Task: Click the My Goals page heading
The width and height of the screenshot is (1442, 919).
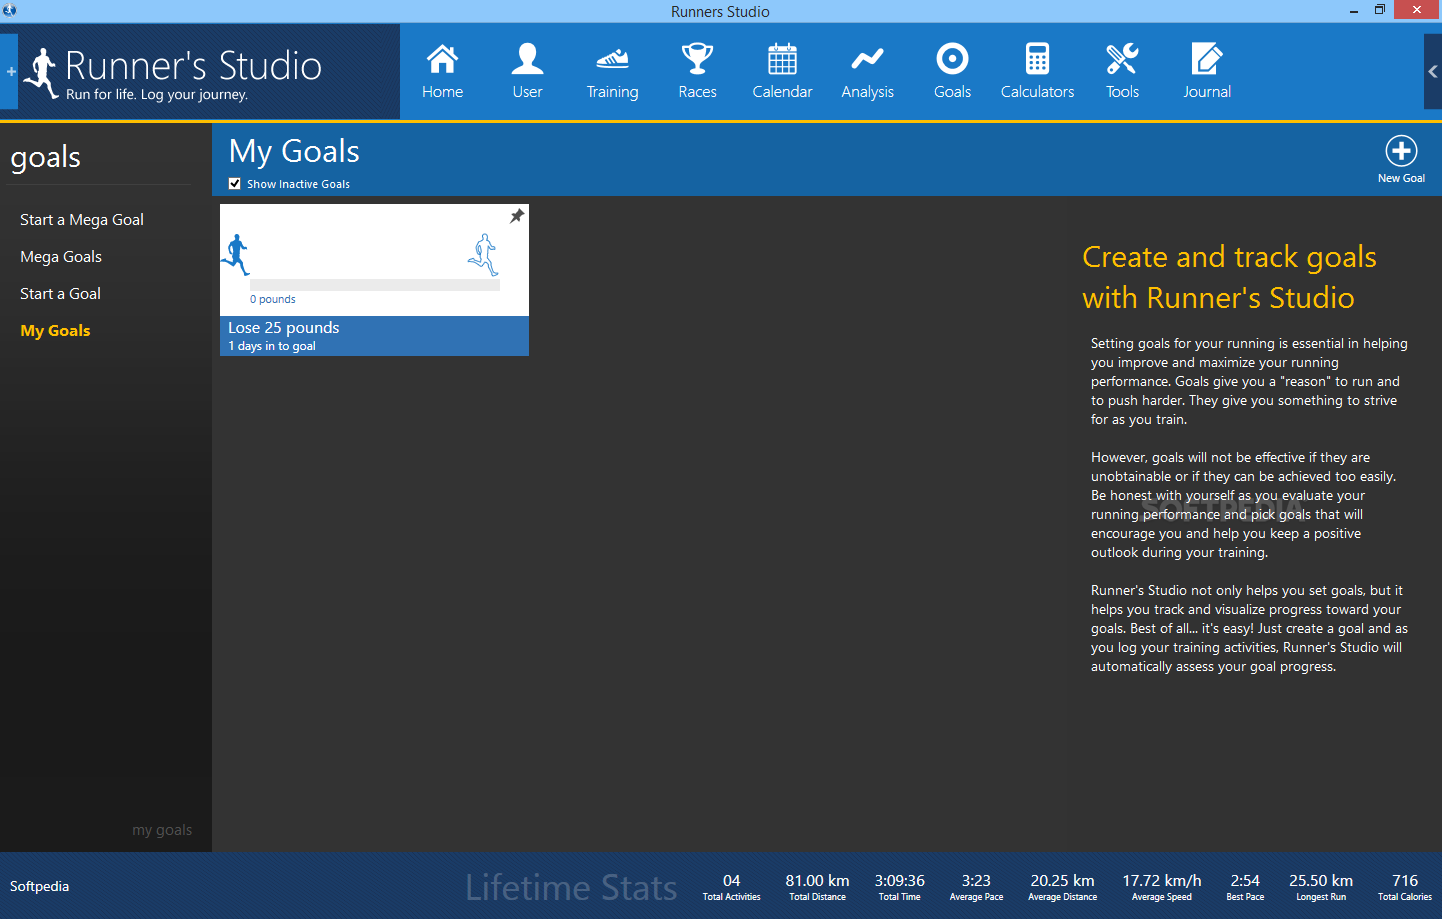Action: [294, 152]
